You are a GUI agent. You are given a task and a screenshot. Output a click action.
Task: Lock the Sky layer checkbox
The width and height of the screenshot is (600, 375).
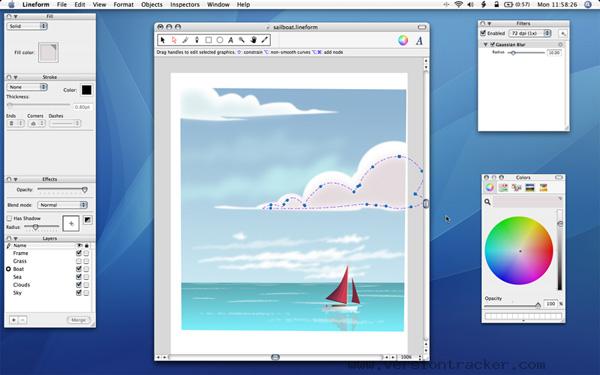point(86,293)
